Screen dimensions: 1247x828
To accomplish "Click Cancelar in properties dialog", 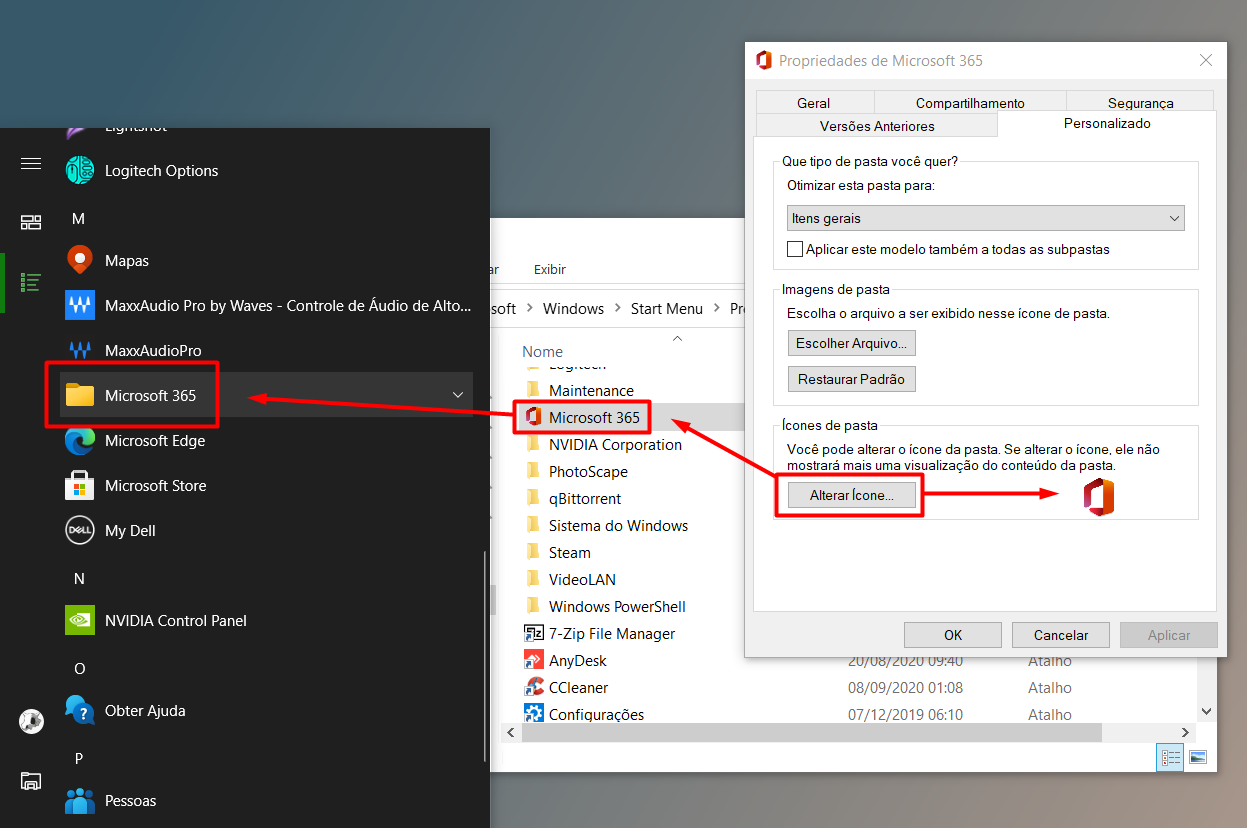I will (1061, 635).
